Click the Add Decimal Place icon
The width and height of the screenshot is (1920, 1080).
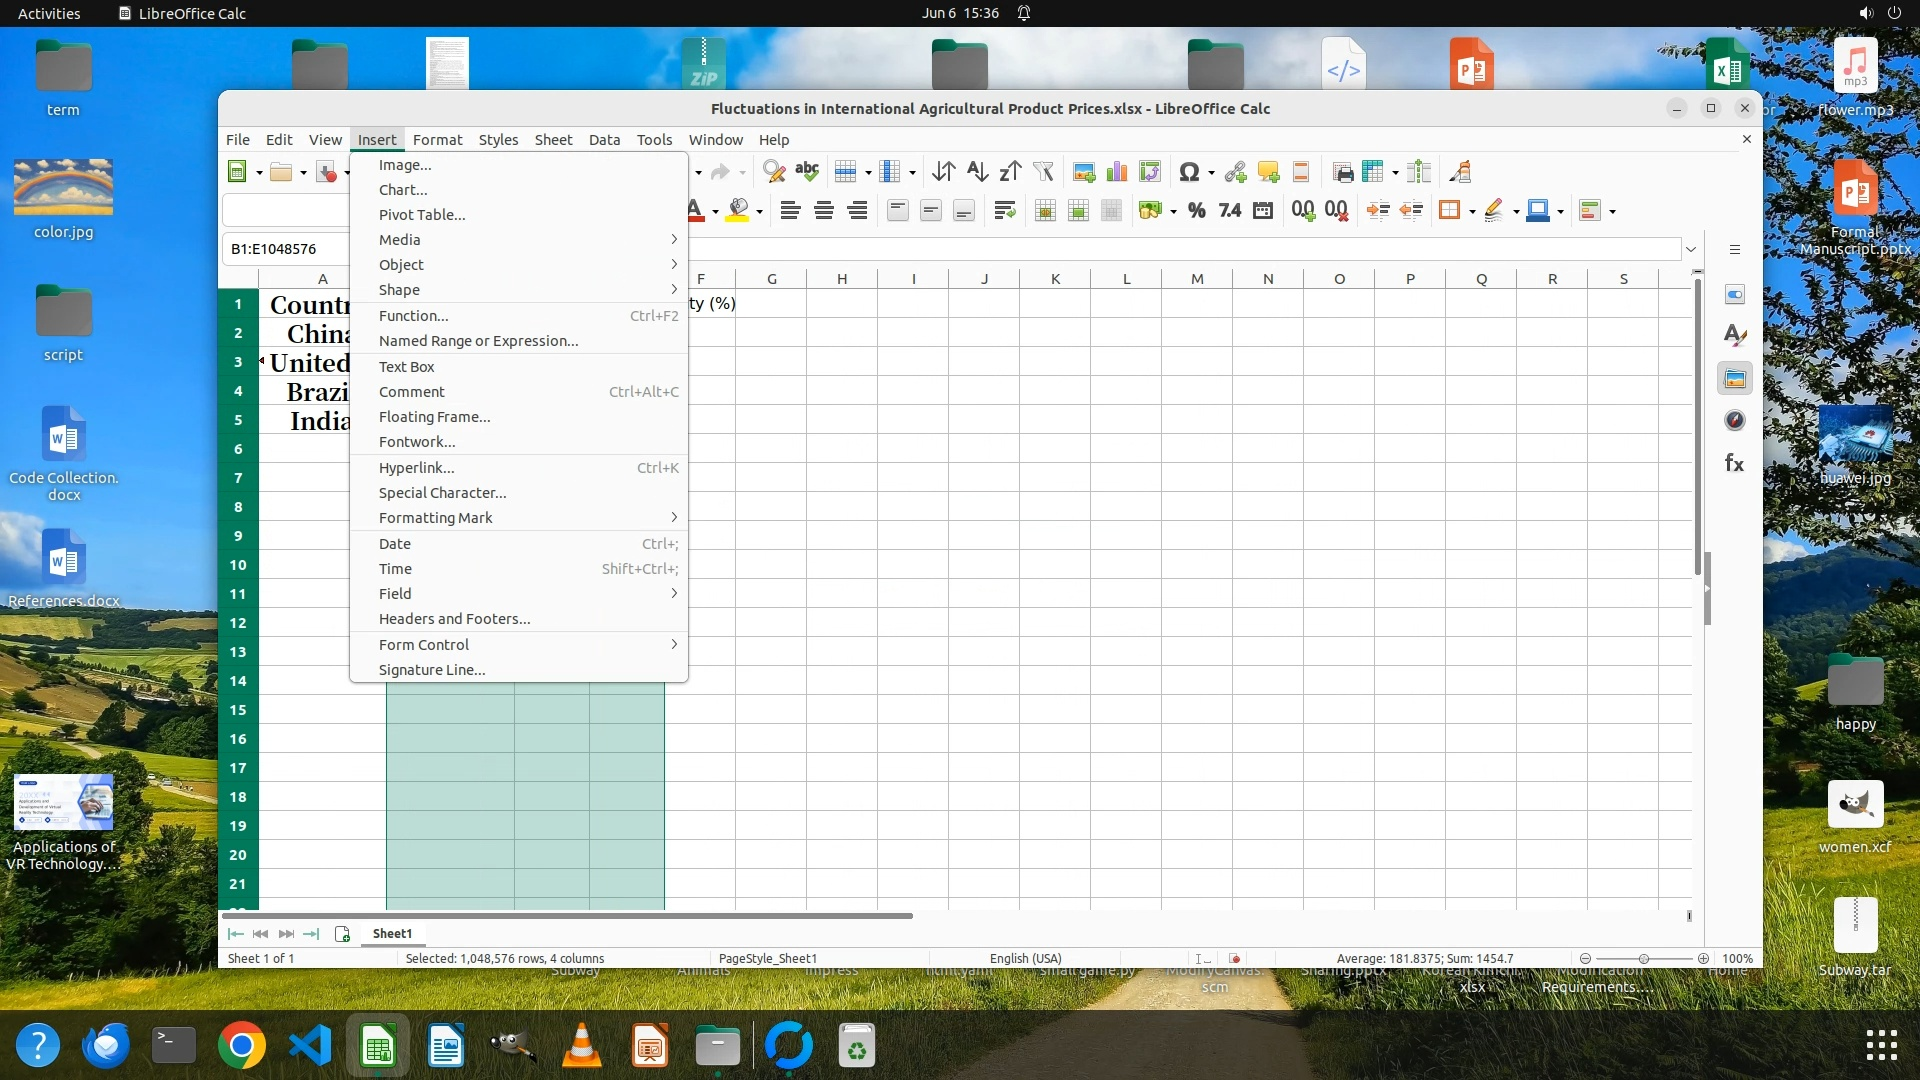(x=1303, y=211)
